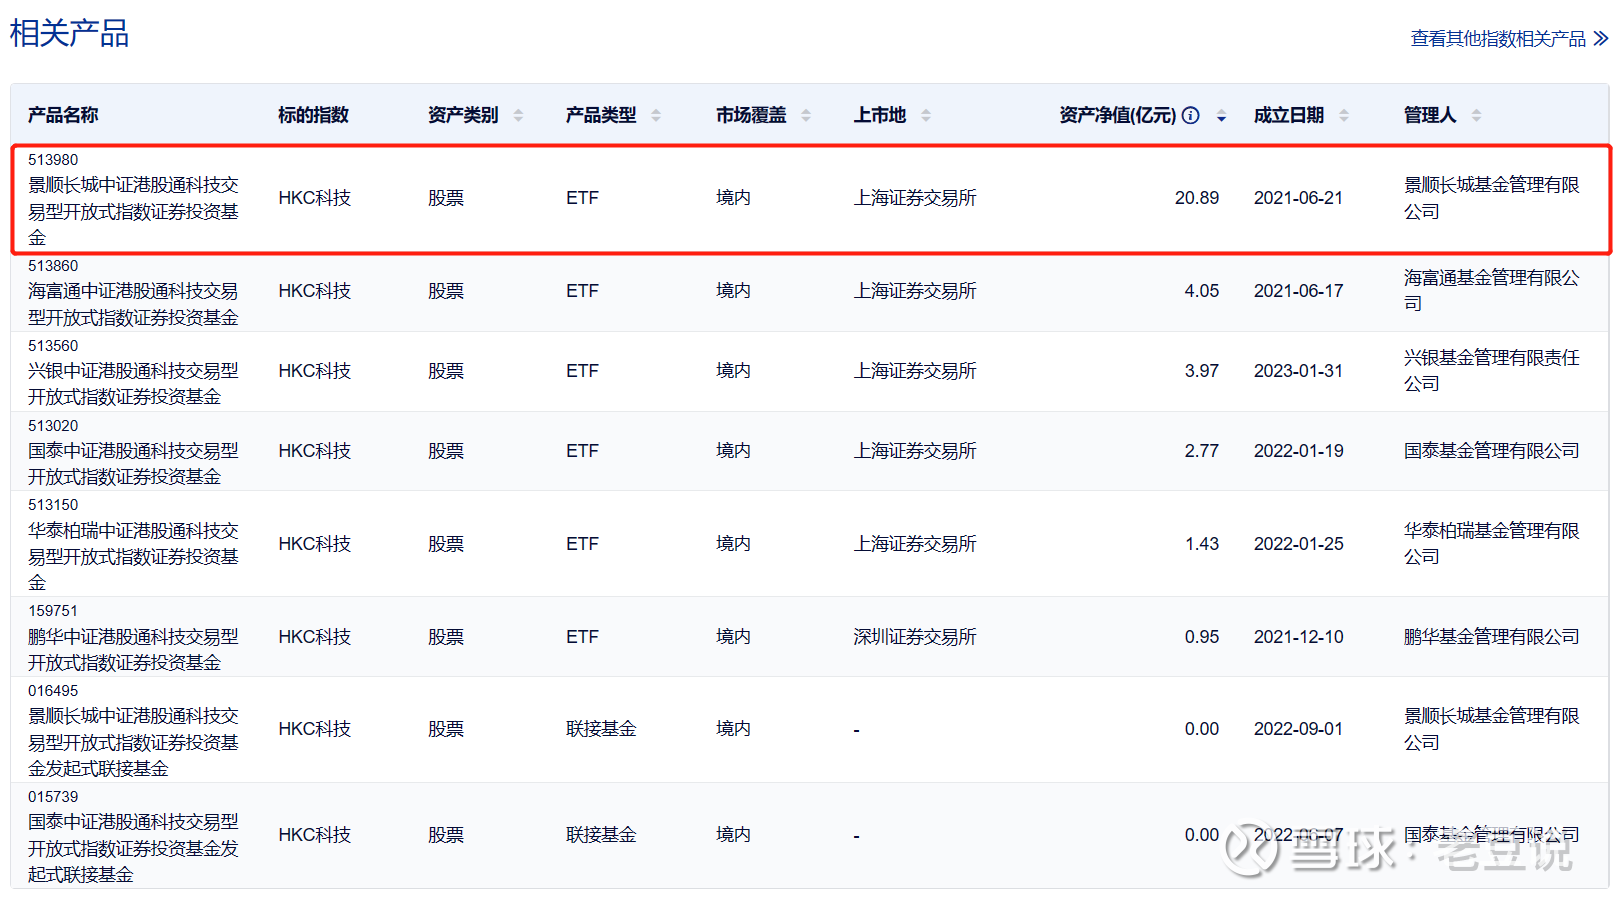Sort table by 上市地 column
This screenshot has width=1620, height=900.
click(x=926, y=116)
